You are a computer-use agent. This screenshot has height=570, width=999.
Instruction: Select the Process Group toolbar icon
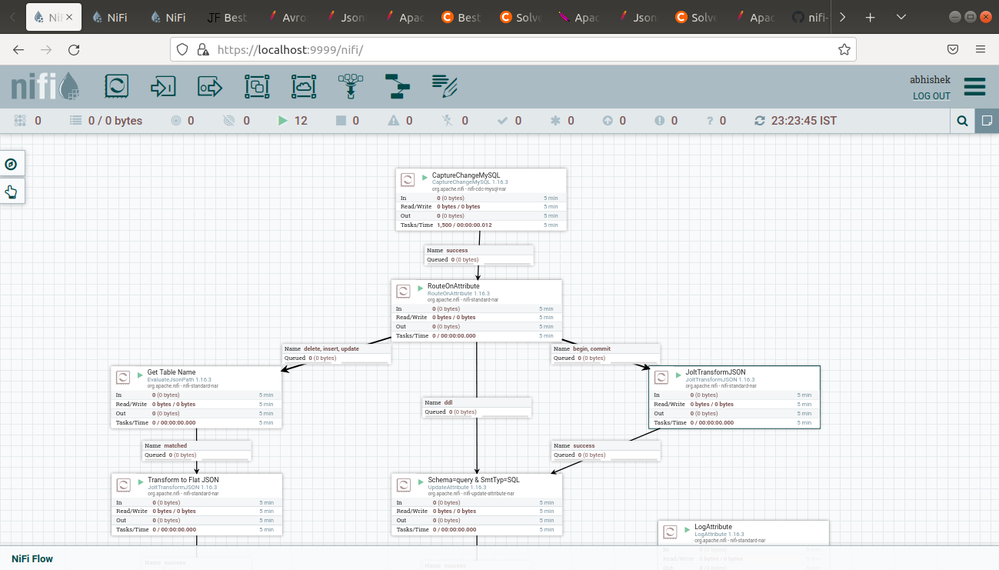[x=257, y=87]
